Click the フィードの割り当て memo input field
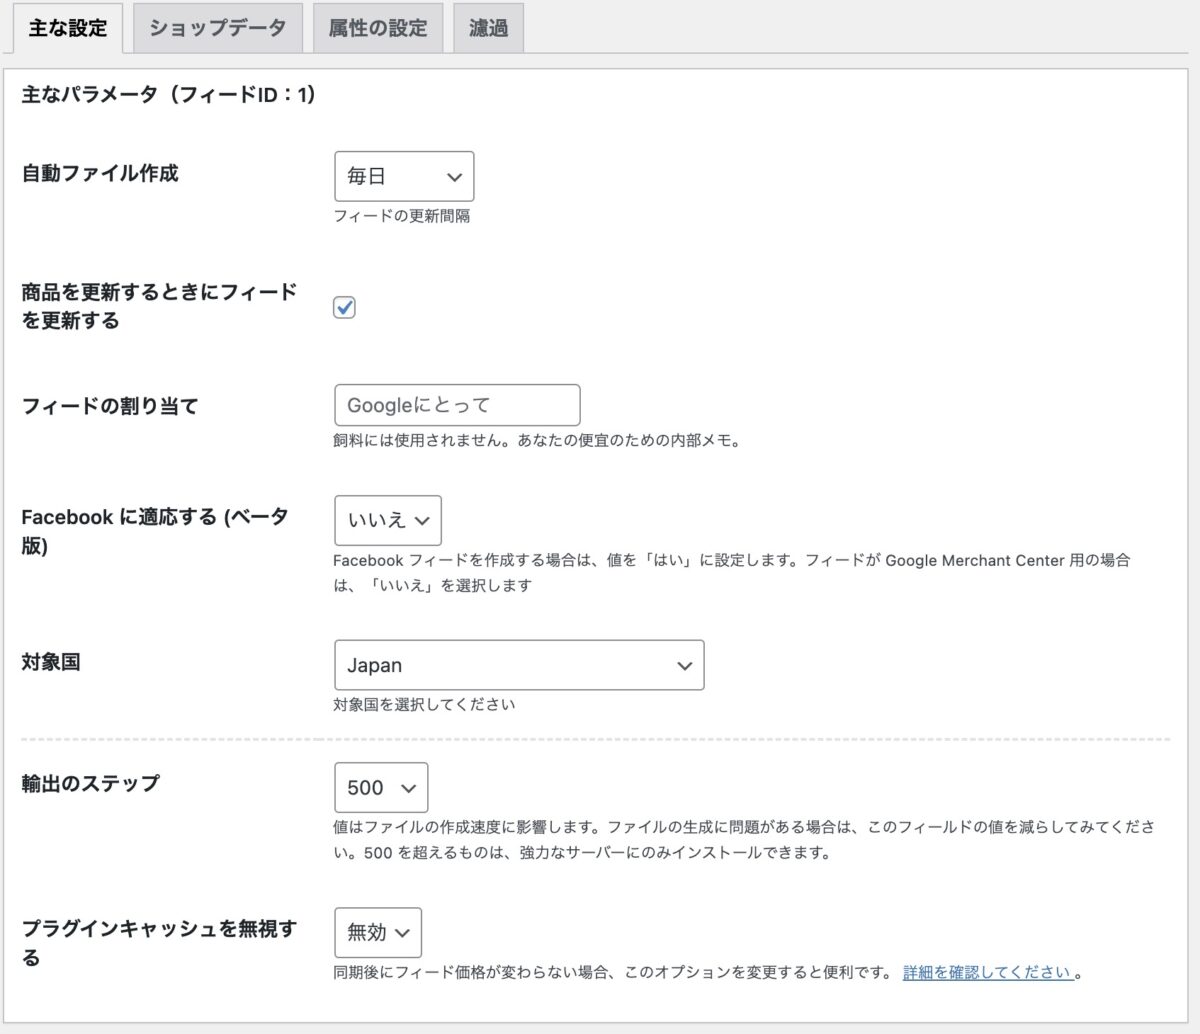 click(x=457, y=405)
